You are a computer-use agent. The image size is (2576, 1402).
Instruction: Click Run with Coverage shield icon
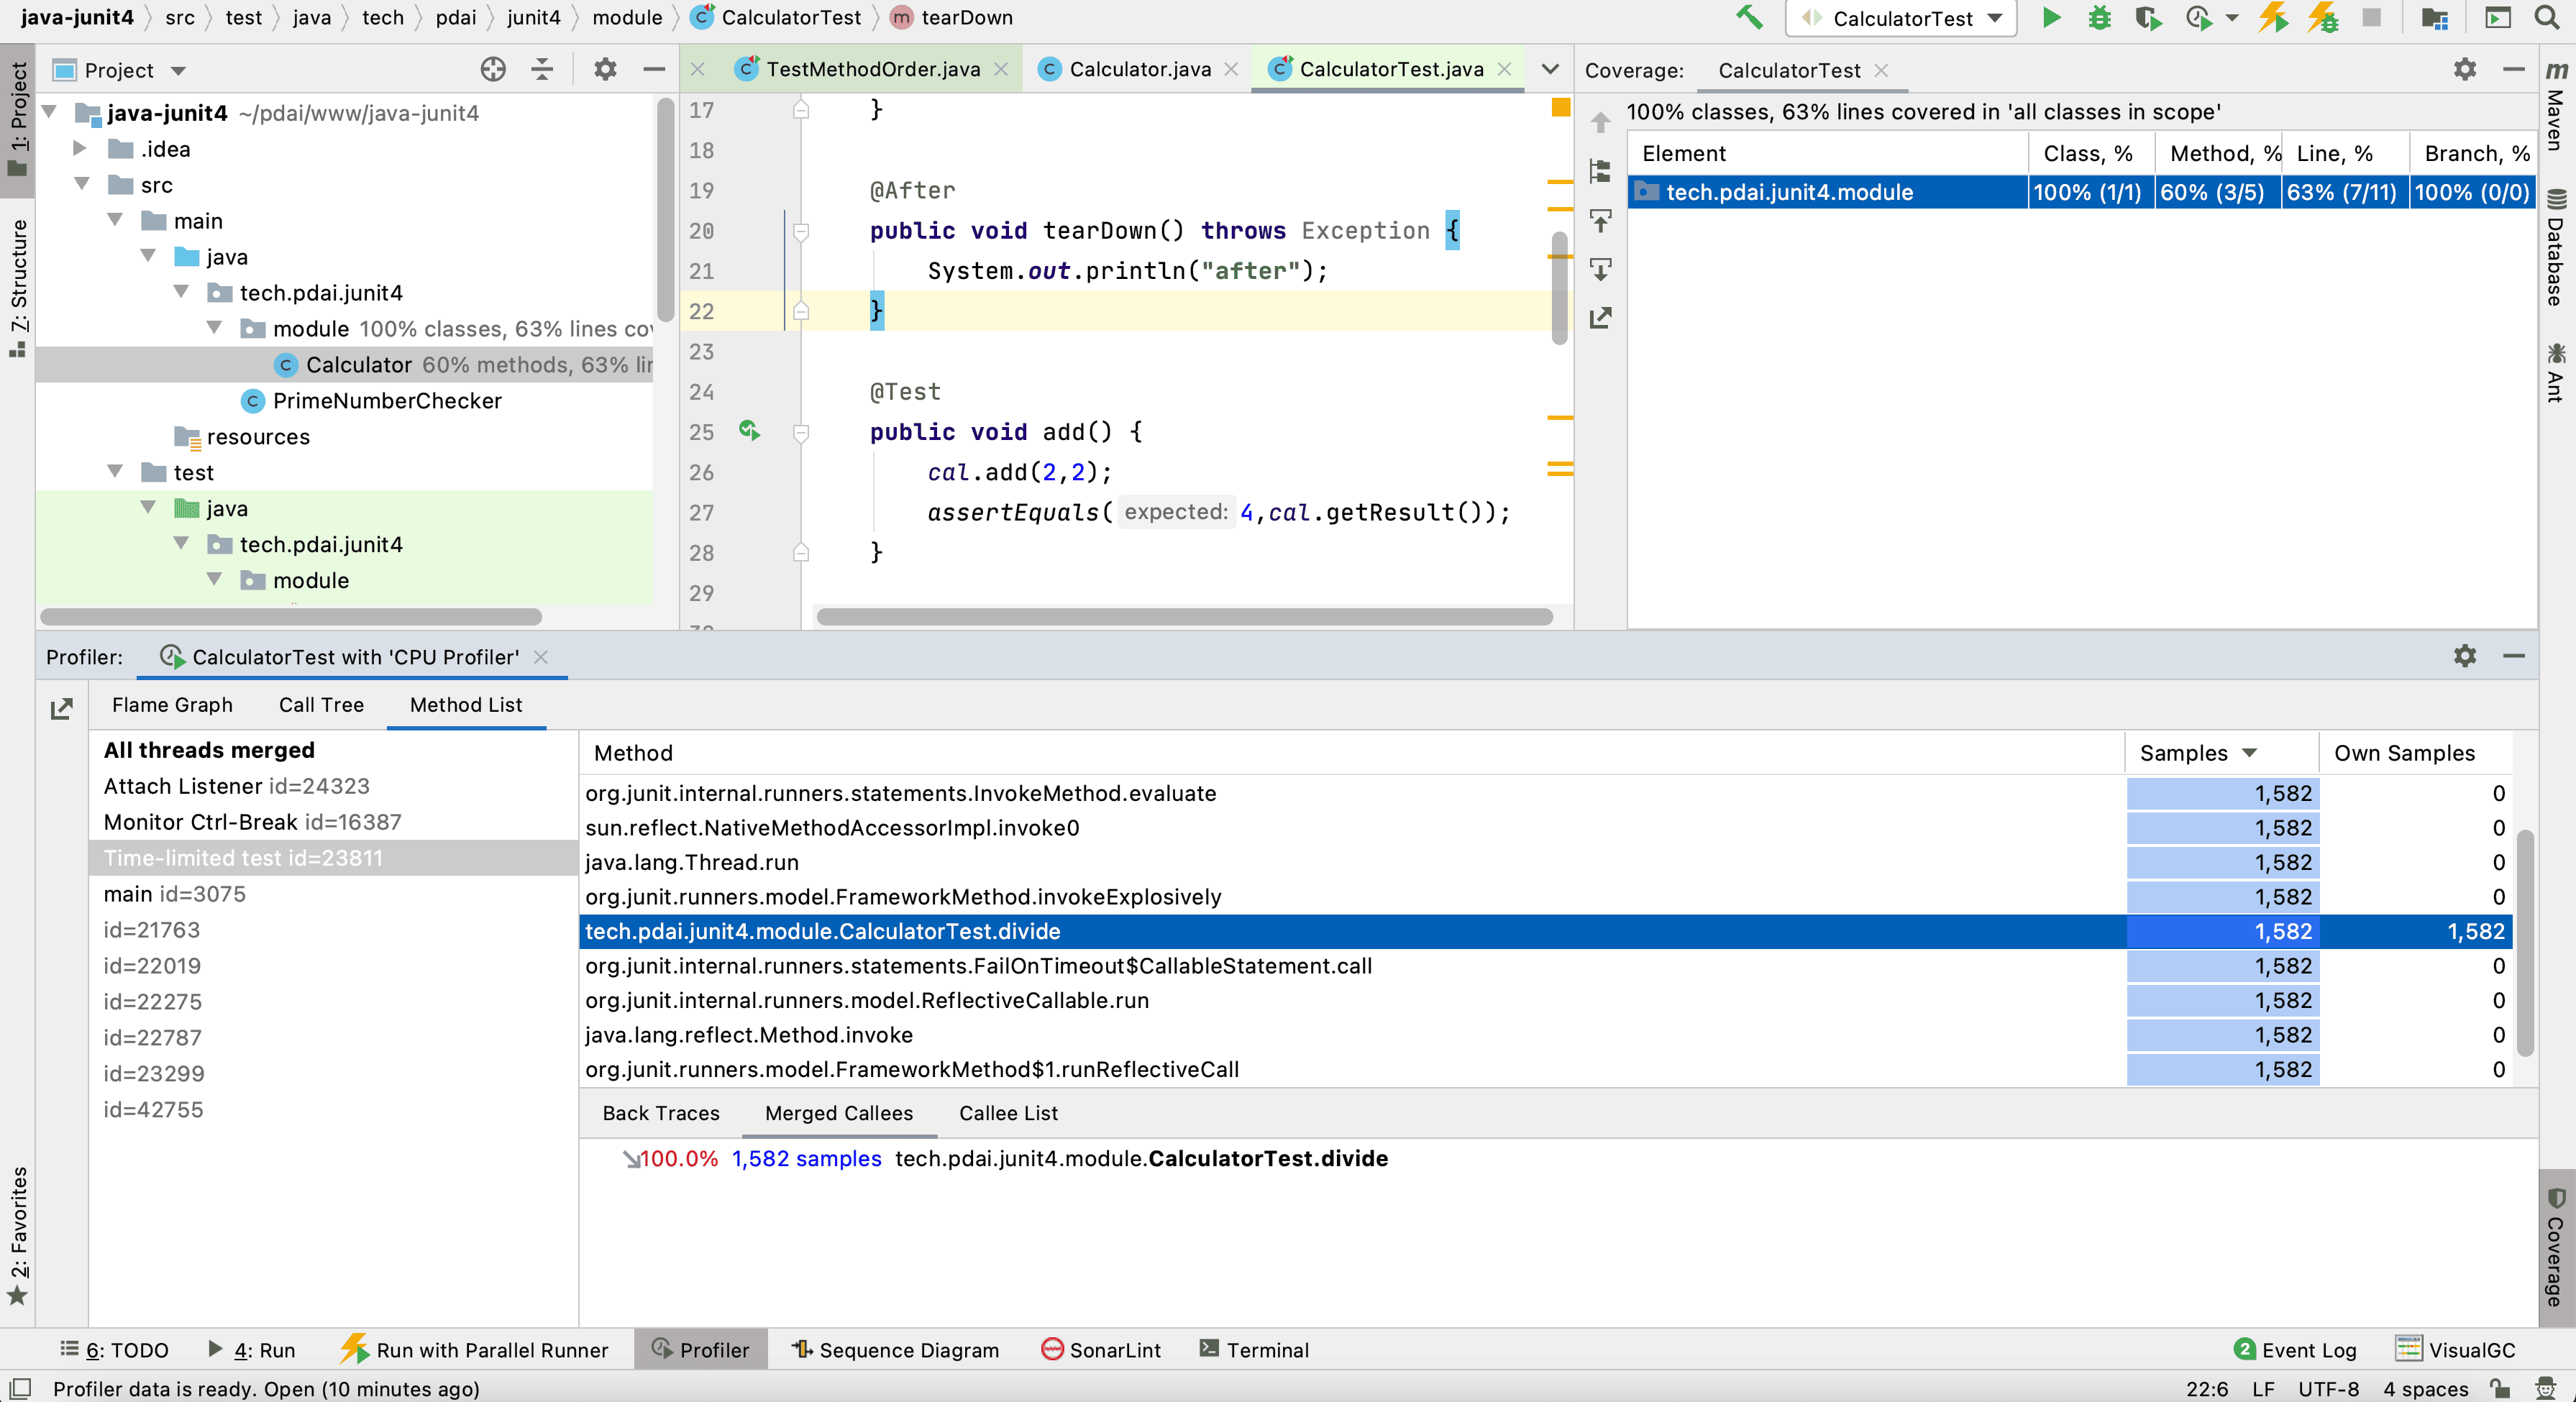click(x=2147, y=18)
